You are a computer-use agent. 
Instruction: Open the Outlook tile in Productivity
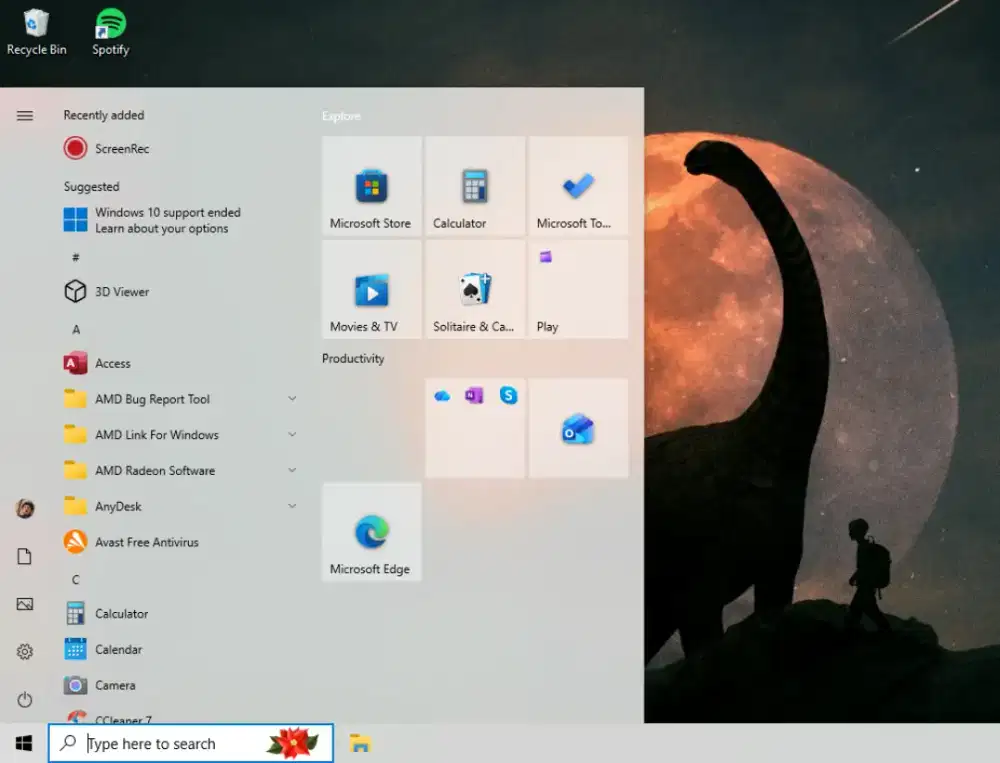point(578,429)
